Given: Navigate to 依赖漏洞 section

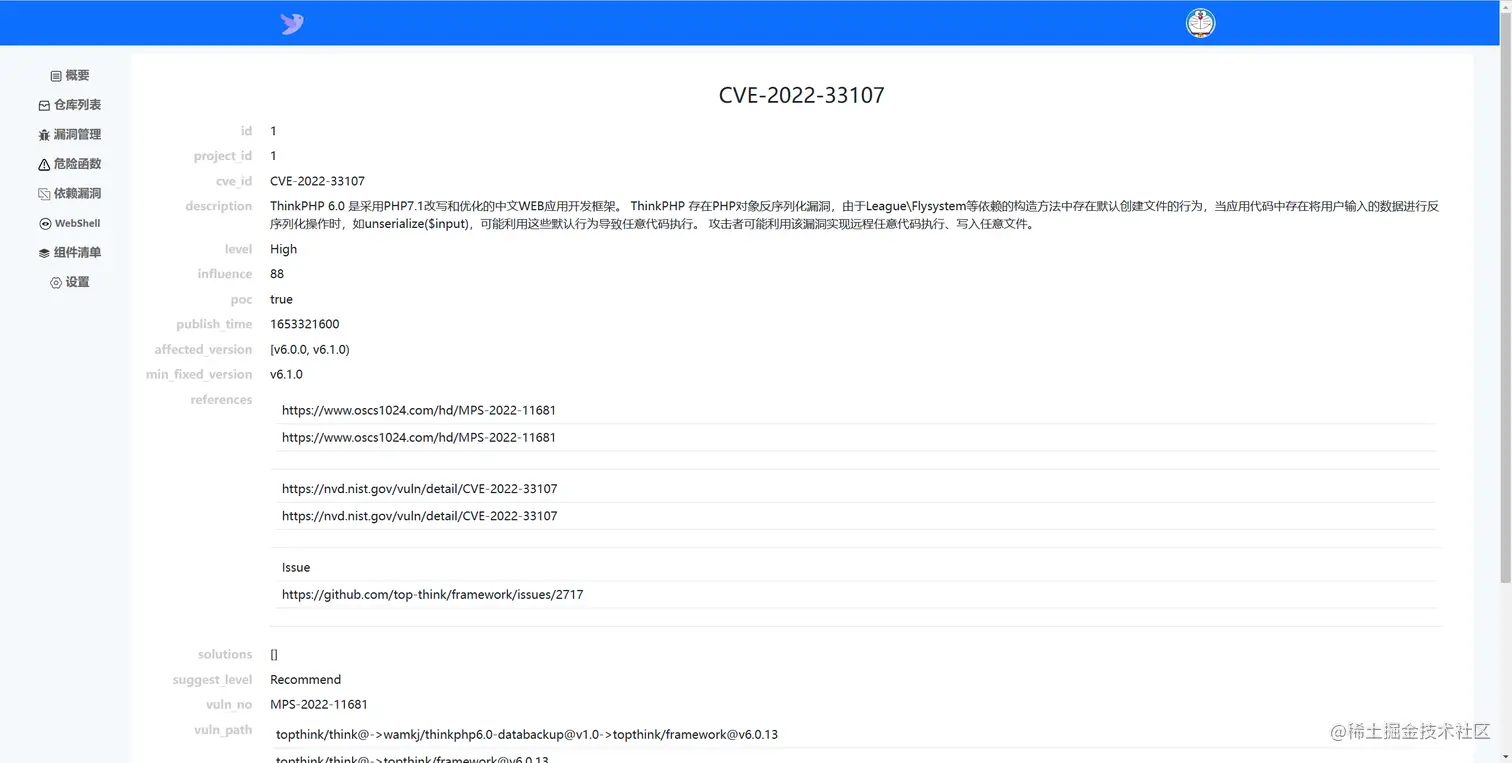Looking at the screenshot, I should click(x=69, y=194).
